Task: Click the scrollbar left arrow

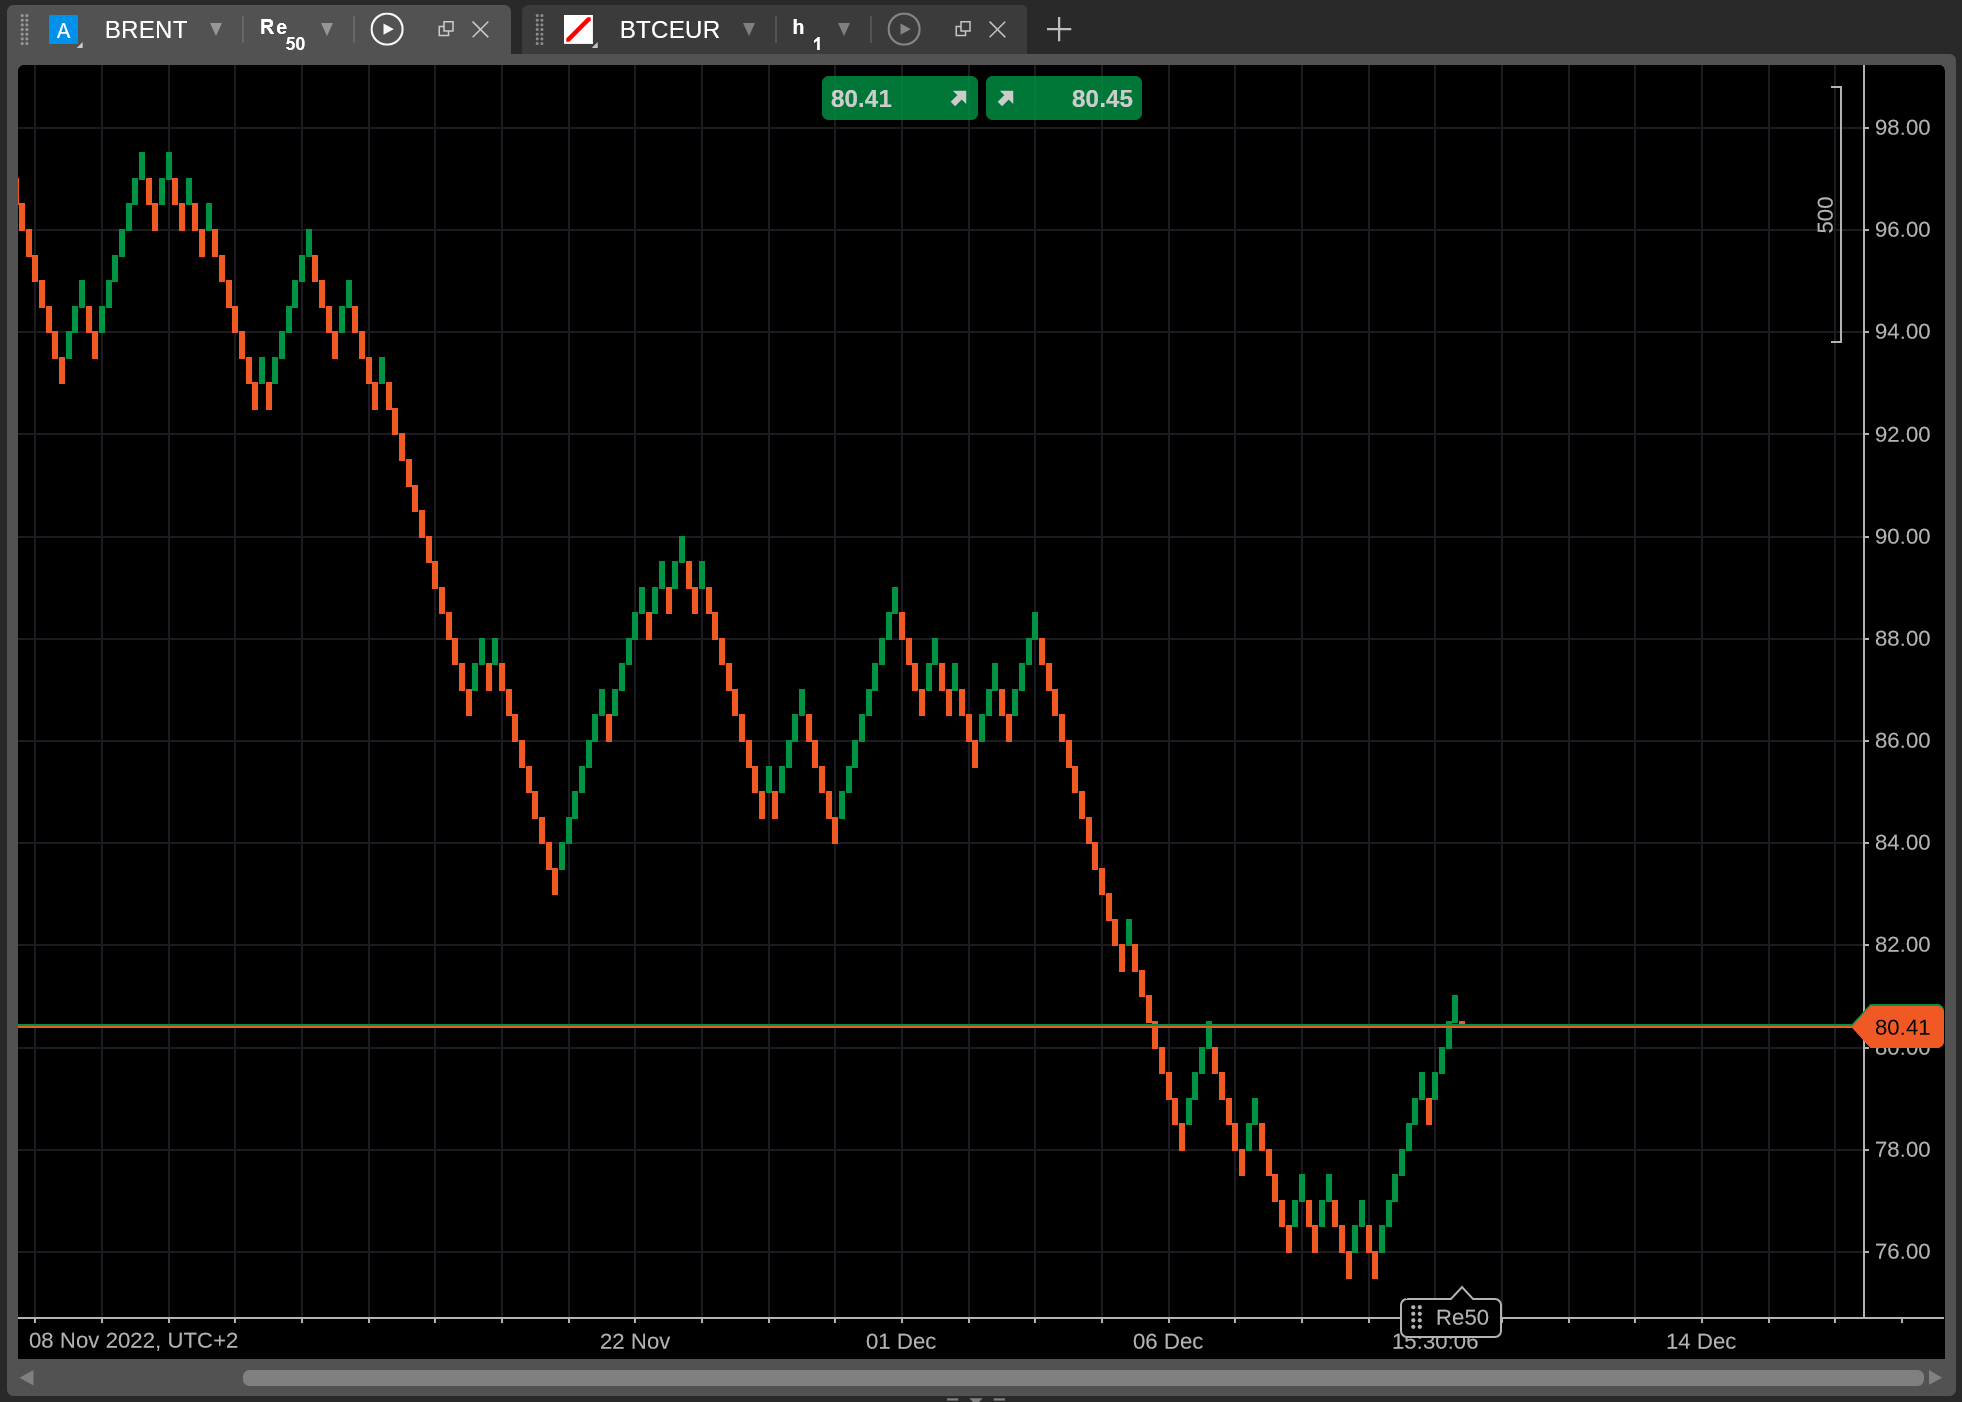Action: point(27,1378)
